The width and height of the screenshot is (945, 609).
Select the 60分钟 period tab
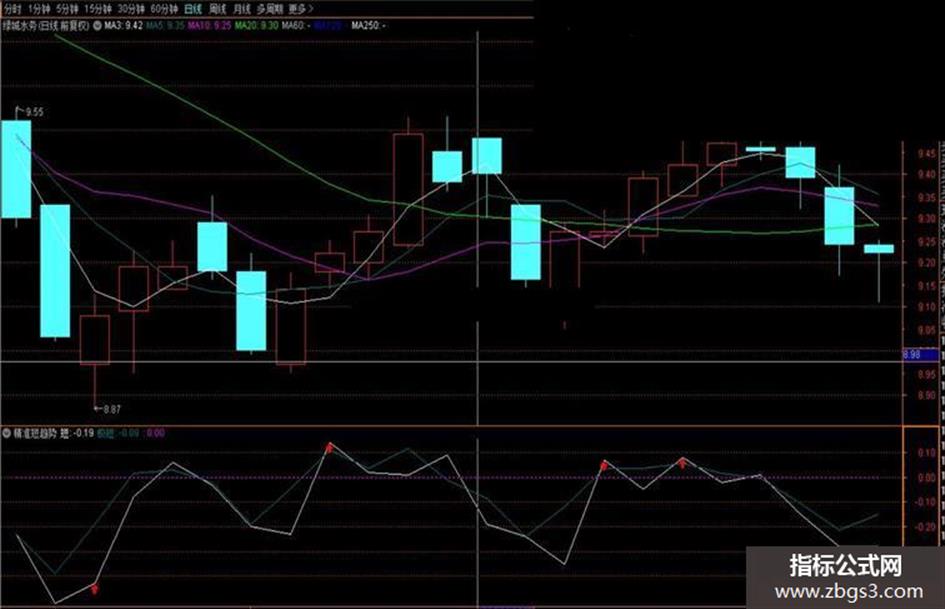(164, 9)
